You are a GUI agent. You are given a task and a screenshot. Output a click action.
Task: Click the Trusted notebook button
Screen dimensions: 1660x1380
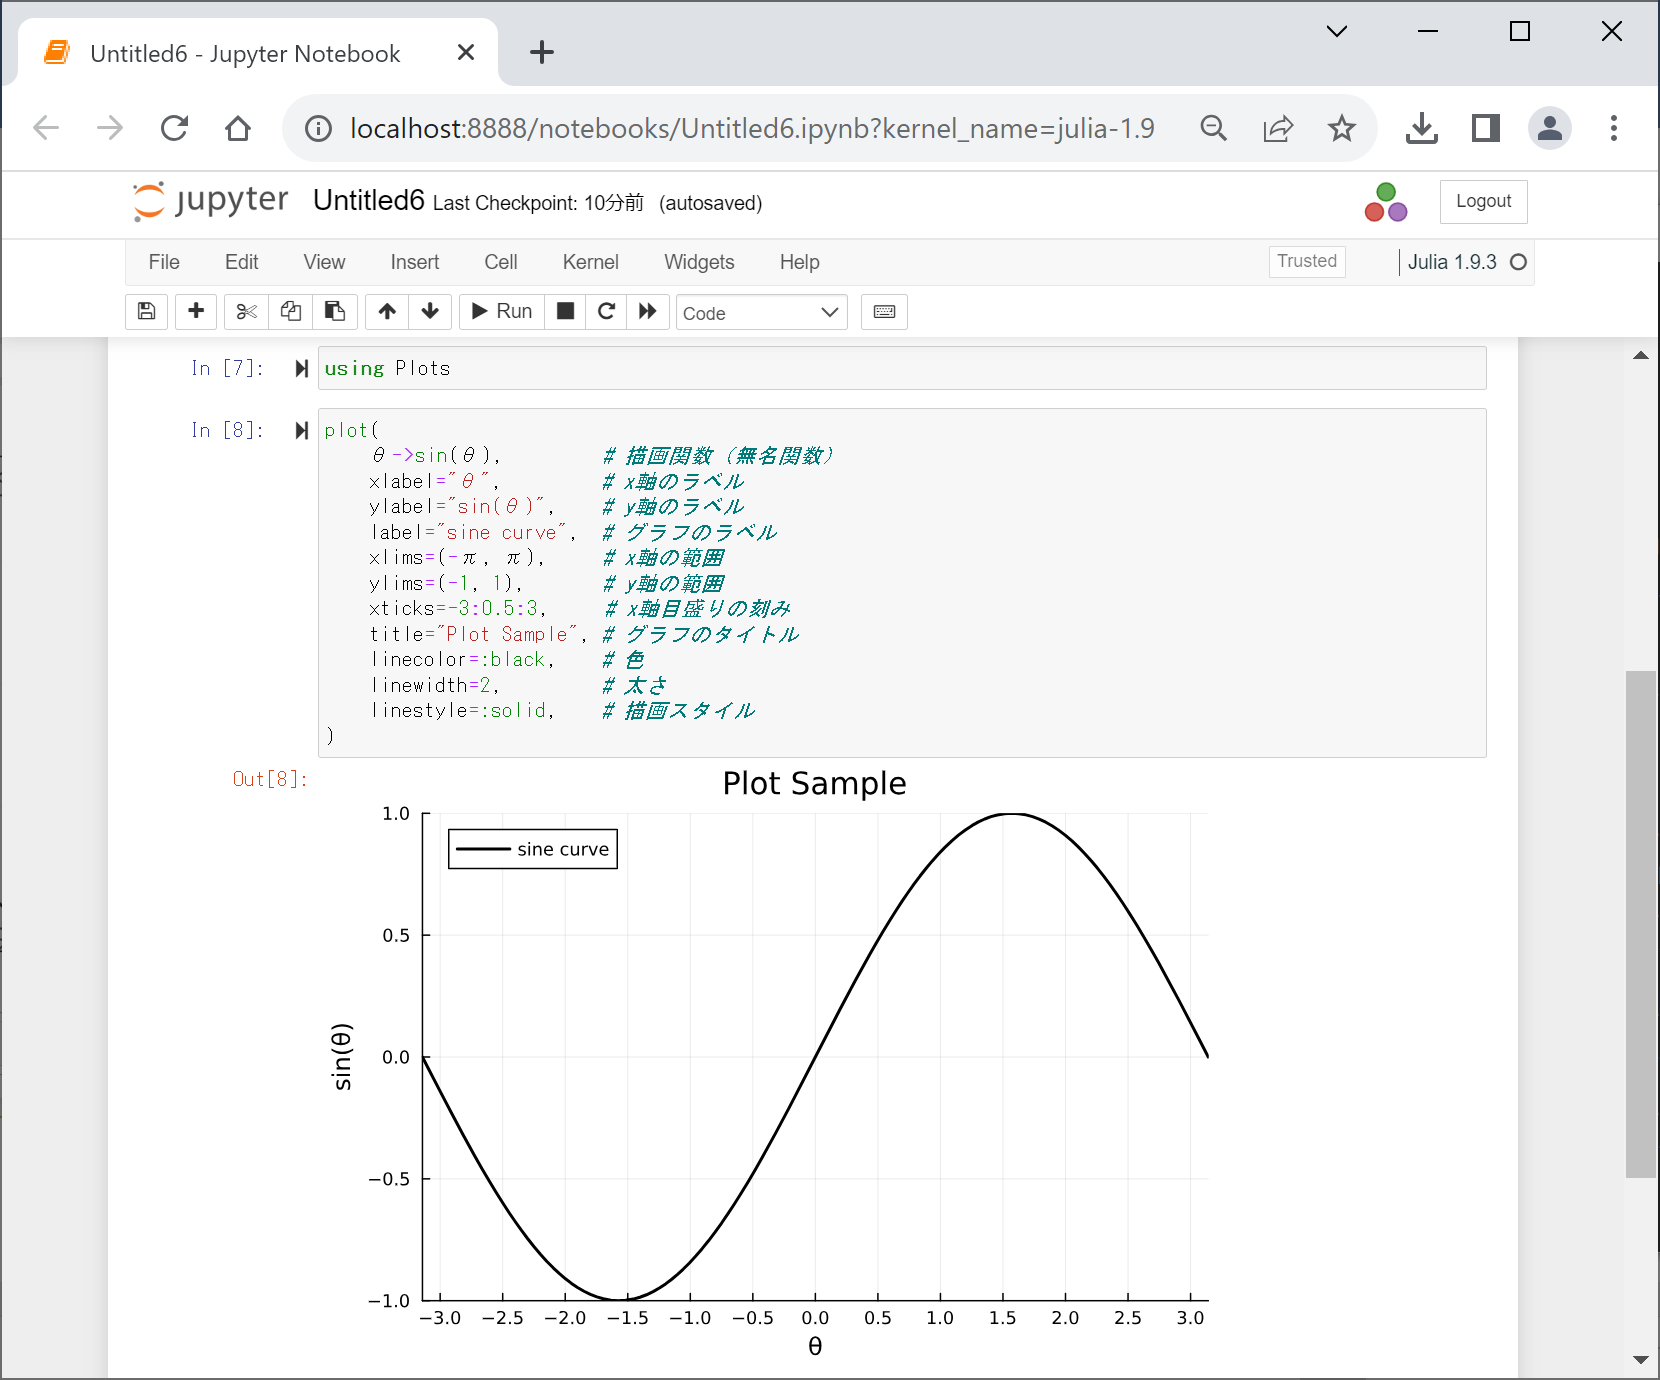pos(1307,261)
